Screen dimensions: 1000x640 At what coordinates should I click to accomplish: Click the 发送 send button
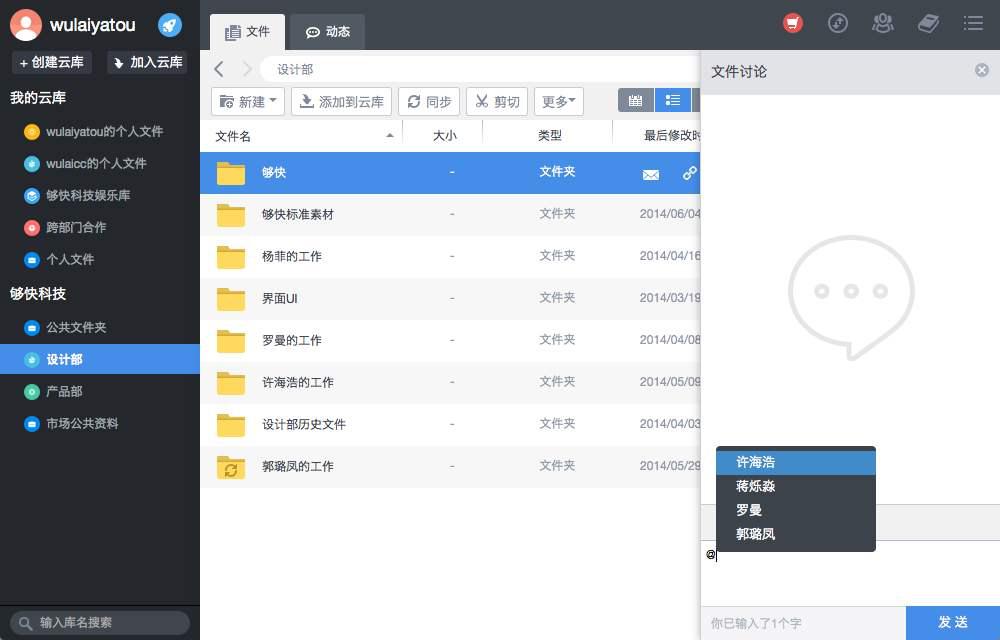tap(953, 622)
